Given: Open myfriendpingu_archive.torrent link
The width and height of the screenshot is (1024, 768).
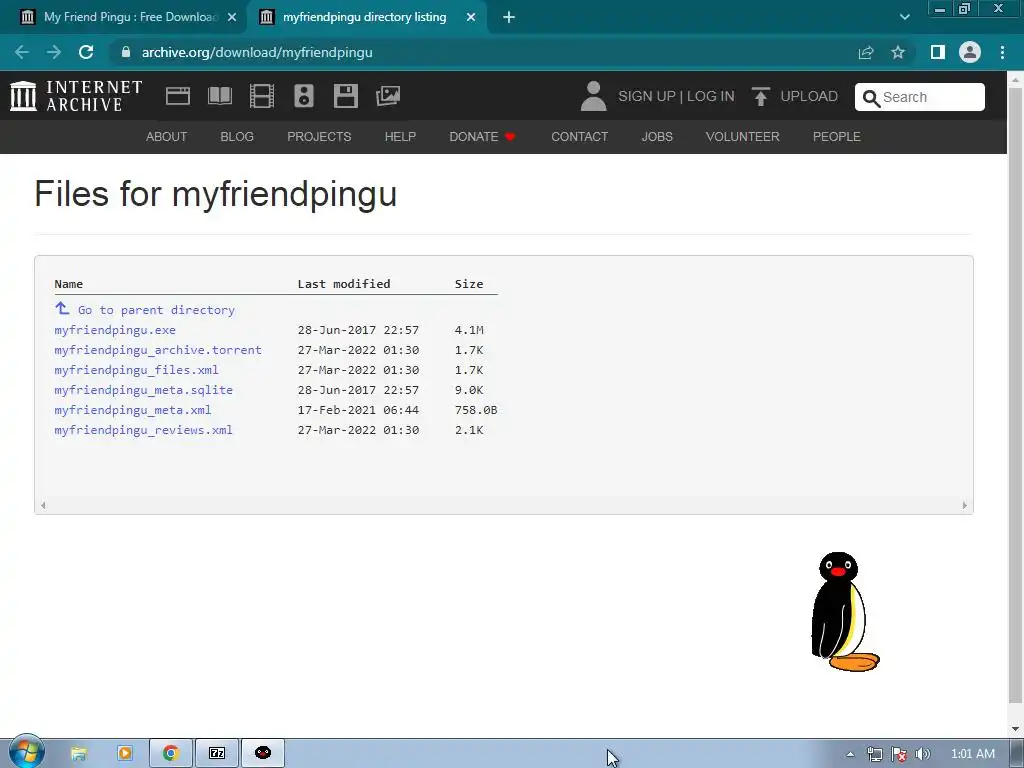Looking at the screenshot, I should coord(158,350).
